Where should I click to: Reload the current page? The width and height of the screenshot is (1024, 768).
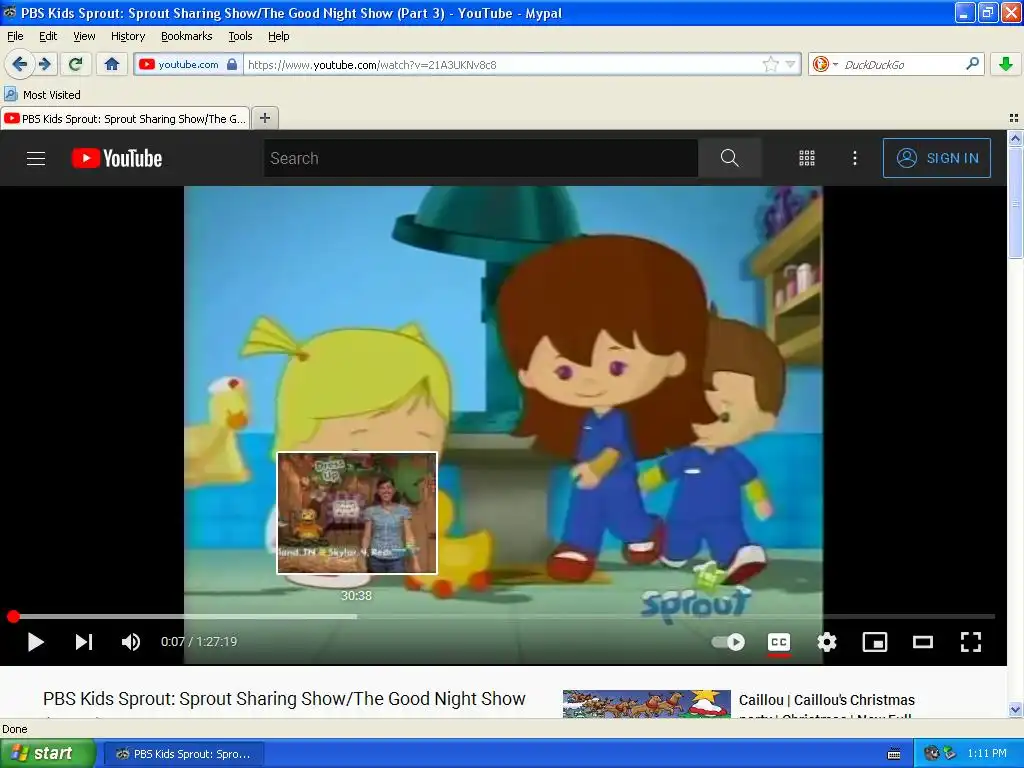click(76, 64)
